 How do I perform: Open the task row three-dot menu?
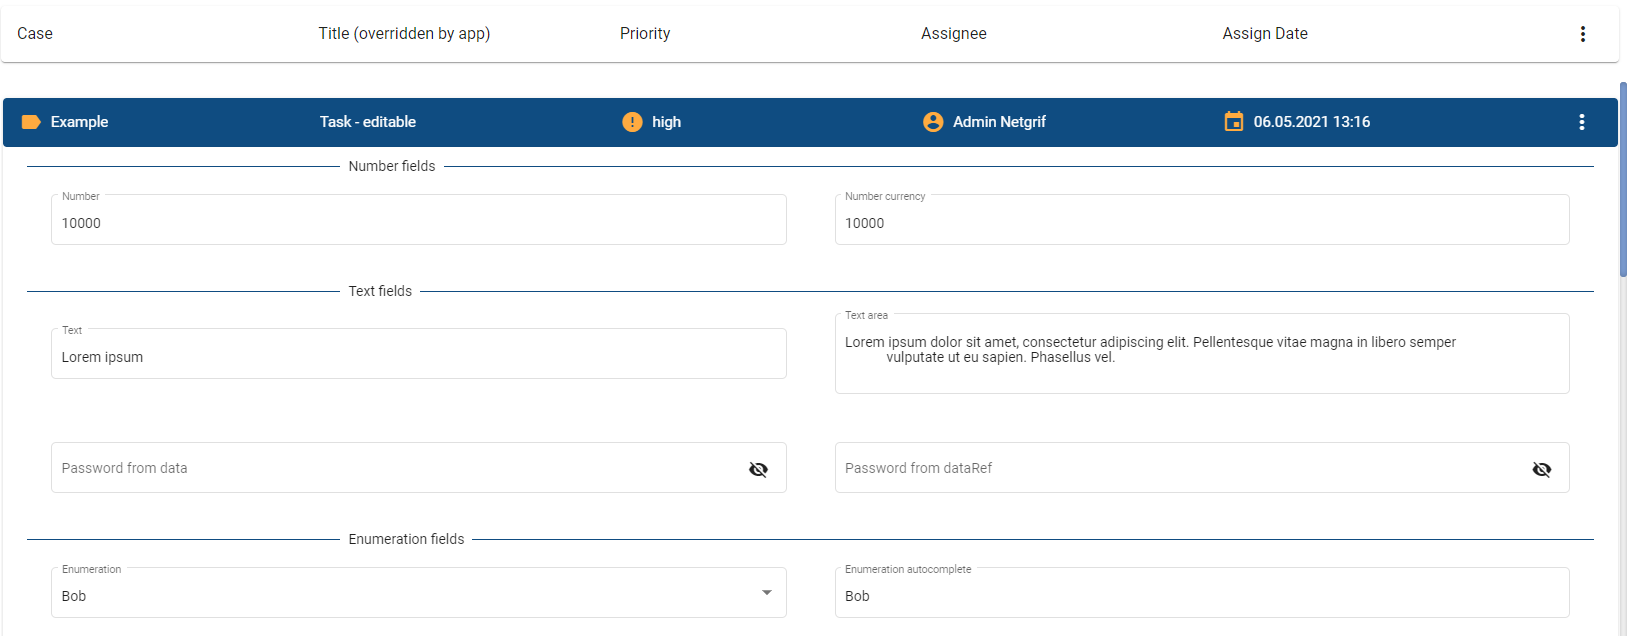[1581, 122]
